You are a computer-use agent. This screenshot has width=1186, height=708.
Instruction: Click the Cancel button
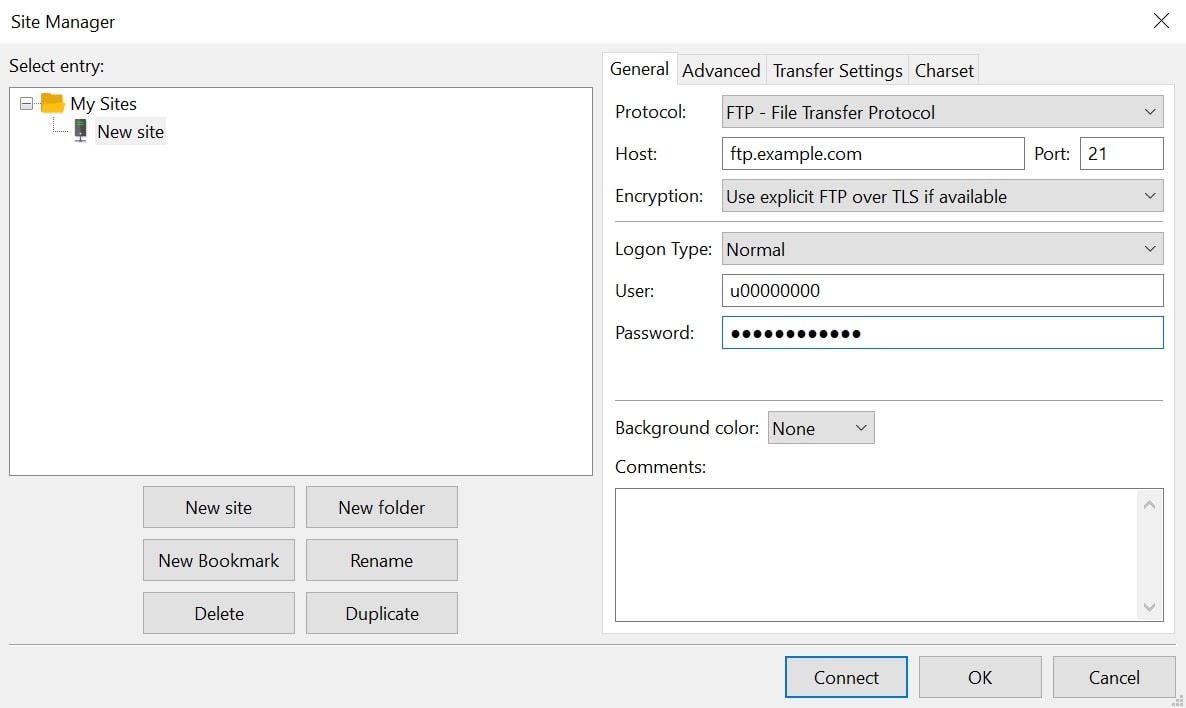(x=1113, y=677)
